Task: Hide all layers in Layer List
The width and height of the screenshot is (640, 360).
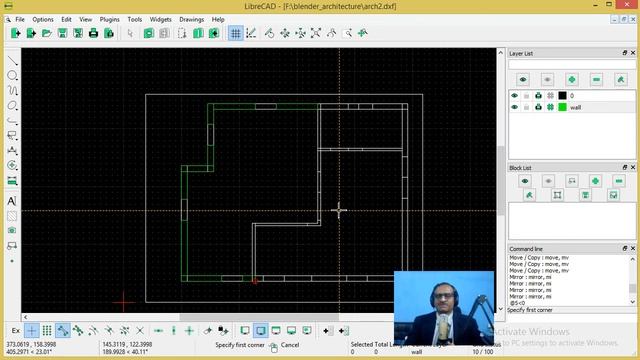Action: point(547,80)
